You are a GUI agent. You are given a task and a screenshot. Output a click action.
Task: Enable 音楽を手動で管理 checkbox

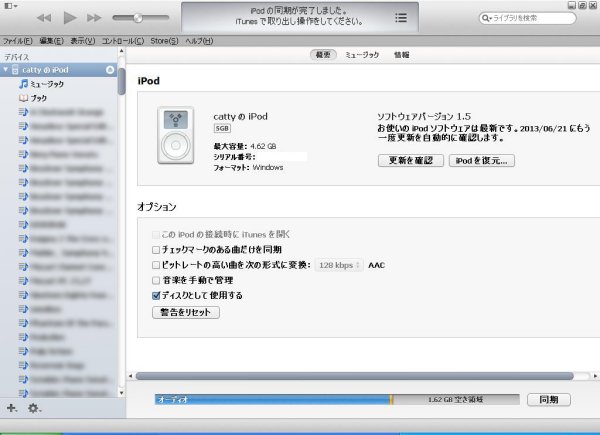156,280
